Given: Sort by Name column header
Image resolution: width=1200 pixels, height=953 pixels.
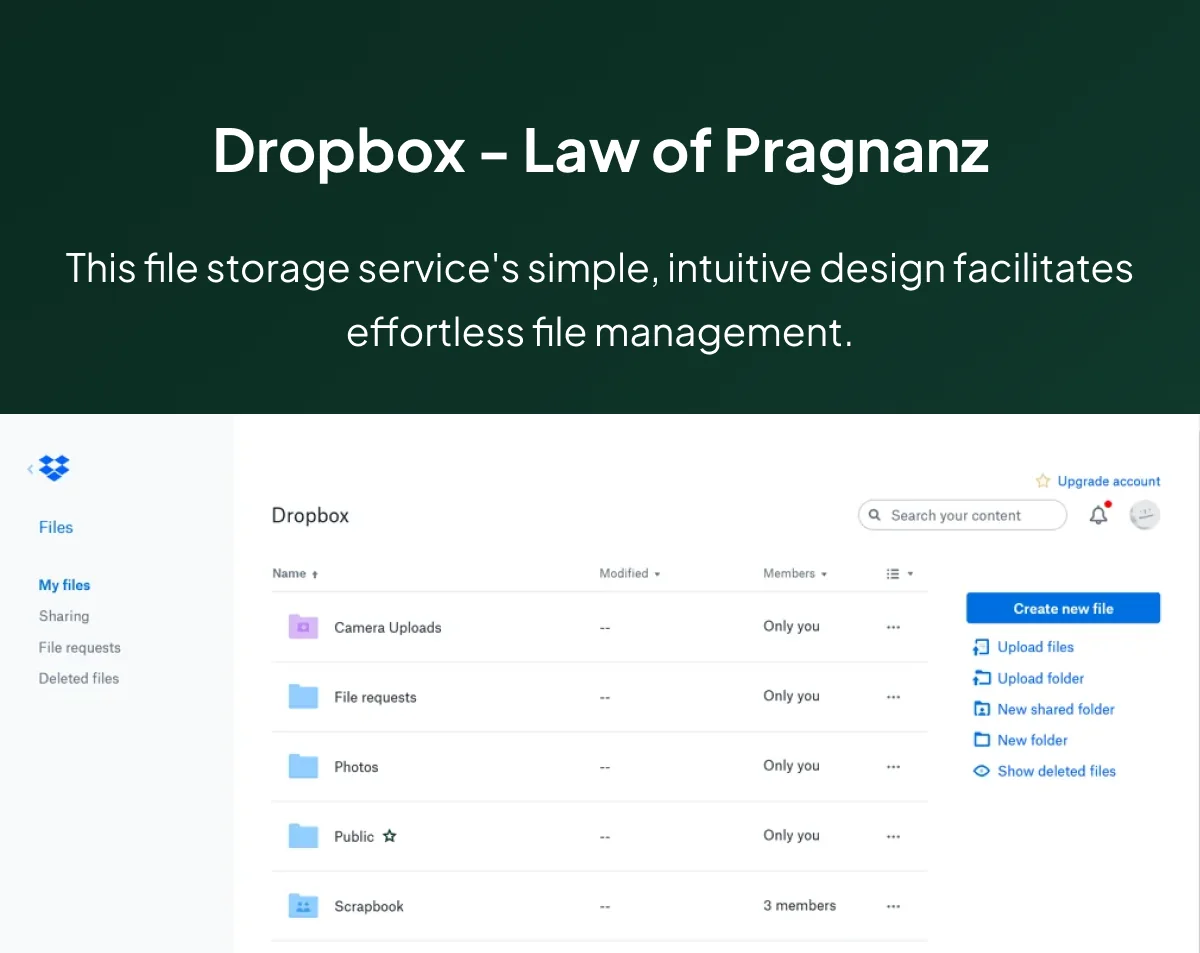Looking at the screenshot, I should pyautogui.click(x=295, y=574).
